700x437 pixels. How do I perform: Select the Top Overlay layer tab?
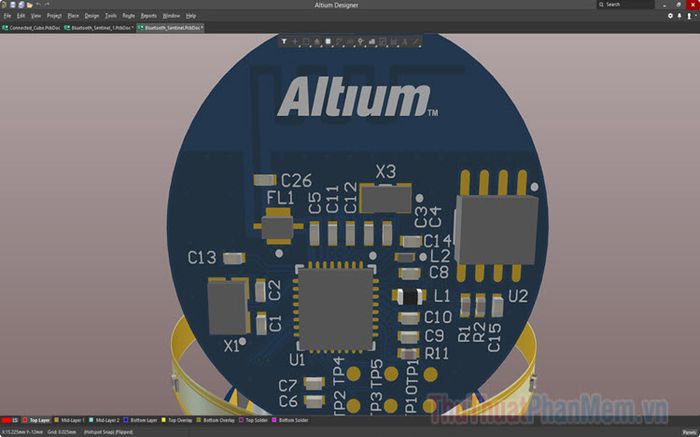point(177,420)
